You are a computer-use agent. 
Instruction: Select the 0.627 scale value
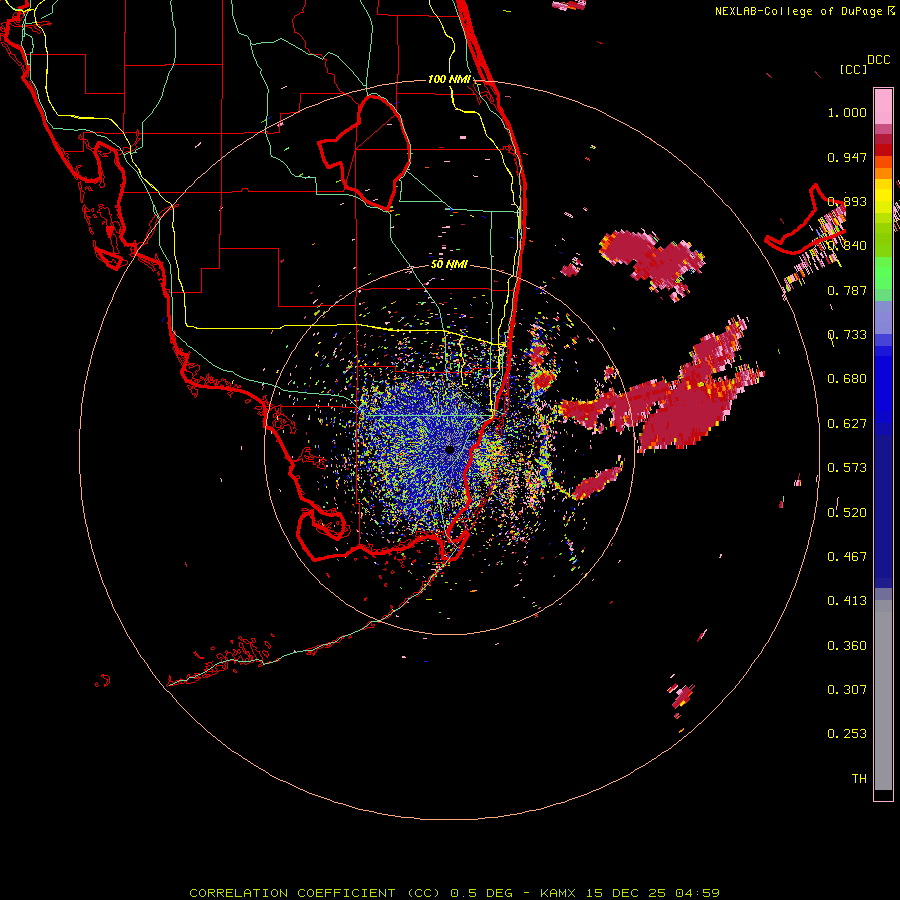[847, 424]
